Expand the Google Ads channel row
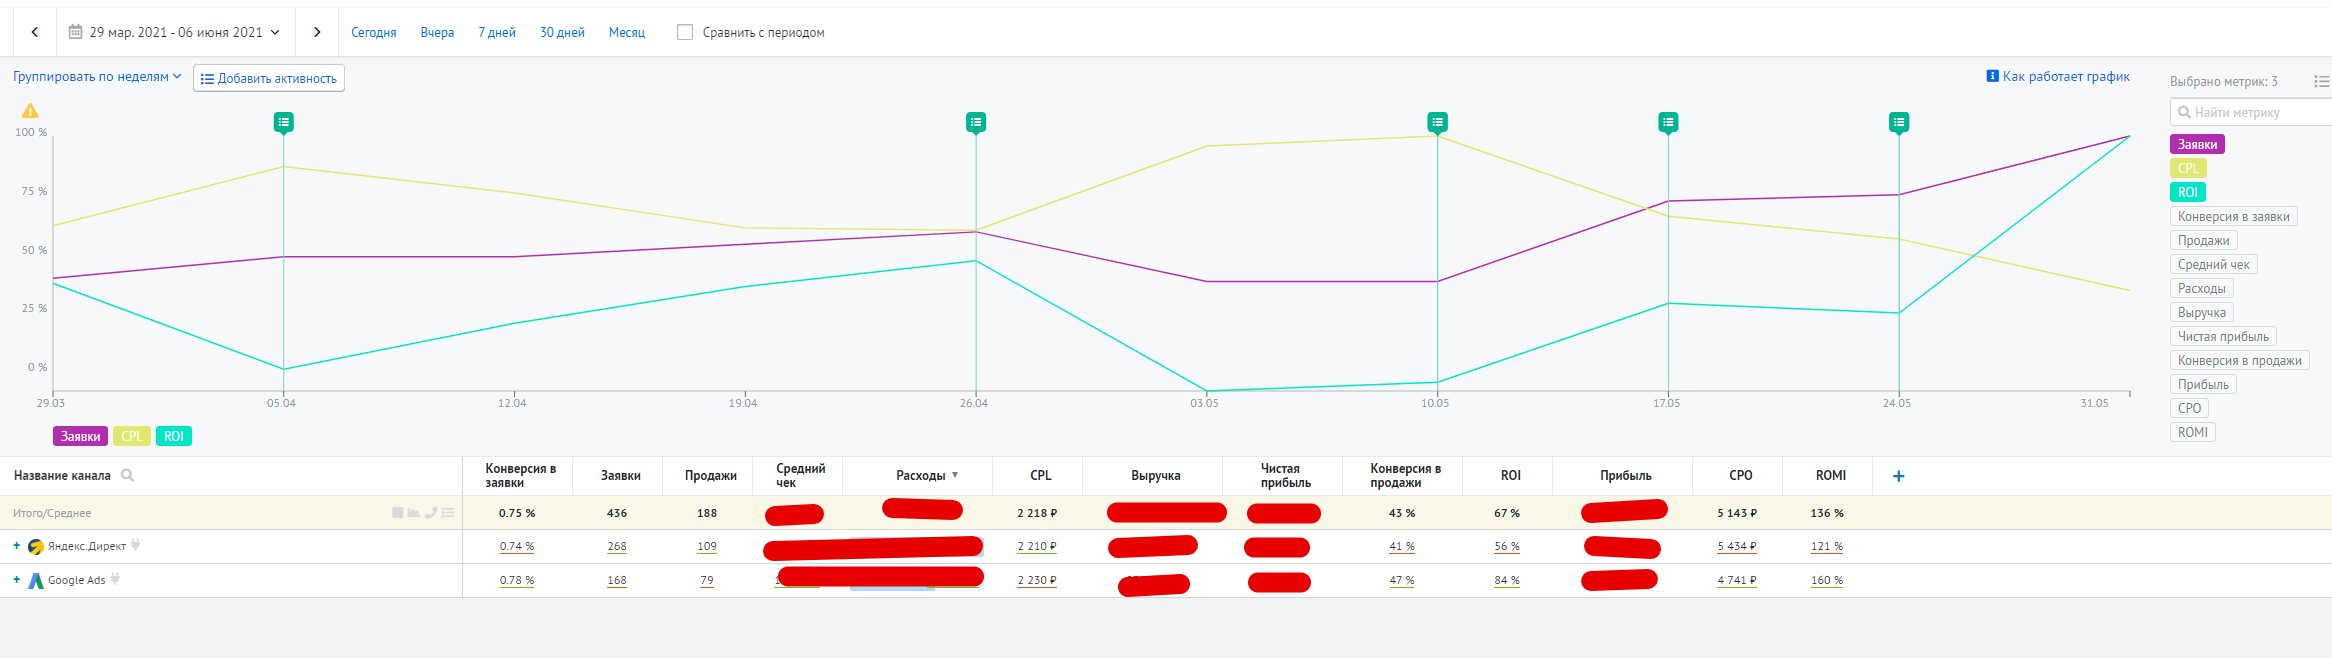 (16, 580)
